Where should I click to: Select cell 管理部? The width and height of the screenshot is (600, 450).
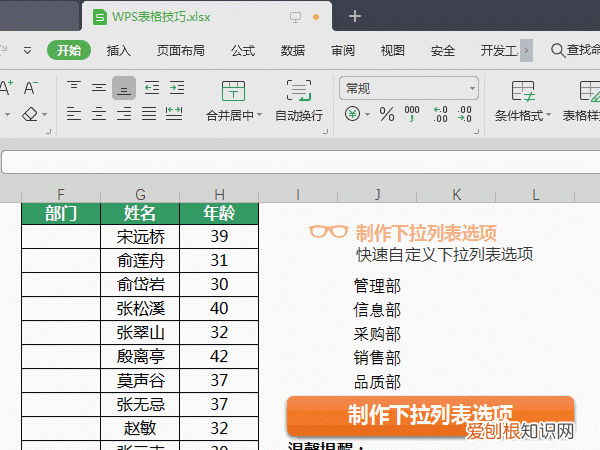pyautogui.click(x=377, y=286)
